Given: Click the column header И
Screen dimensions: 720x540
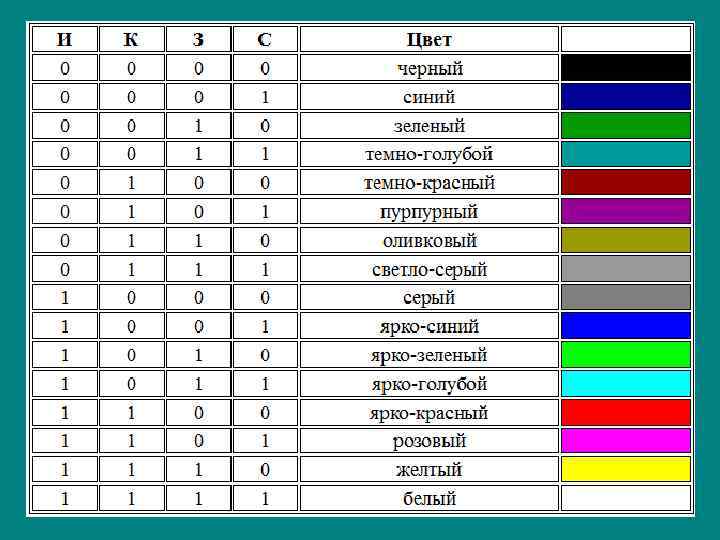Looking at the screenshot, I should tap(65, 39).
